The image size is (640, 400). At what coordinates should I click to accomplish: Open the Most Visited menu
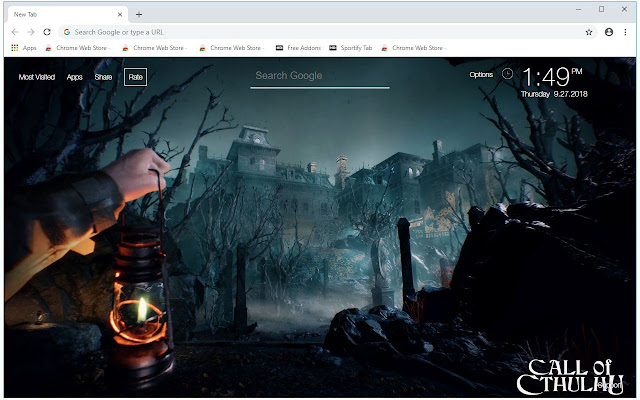pyautogui.click(x=37, y=77)
